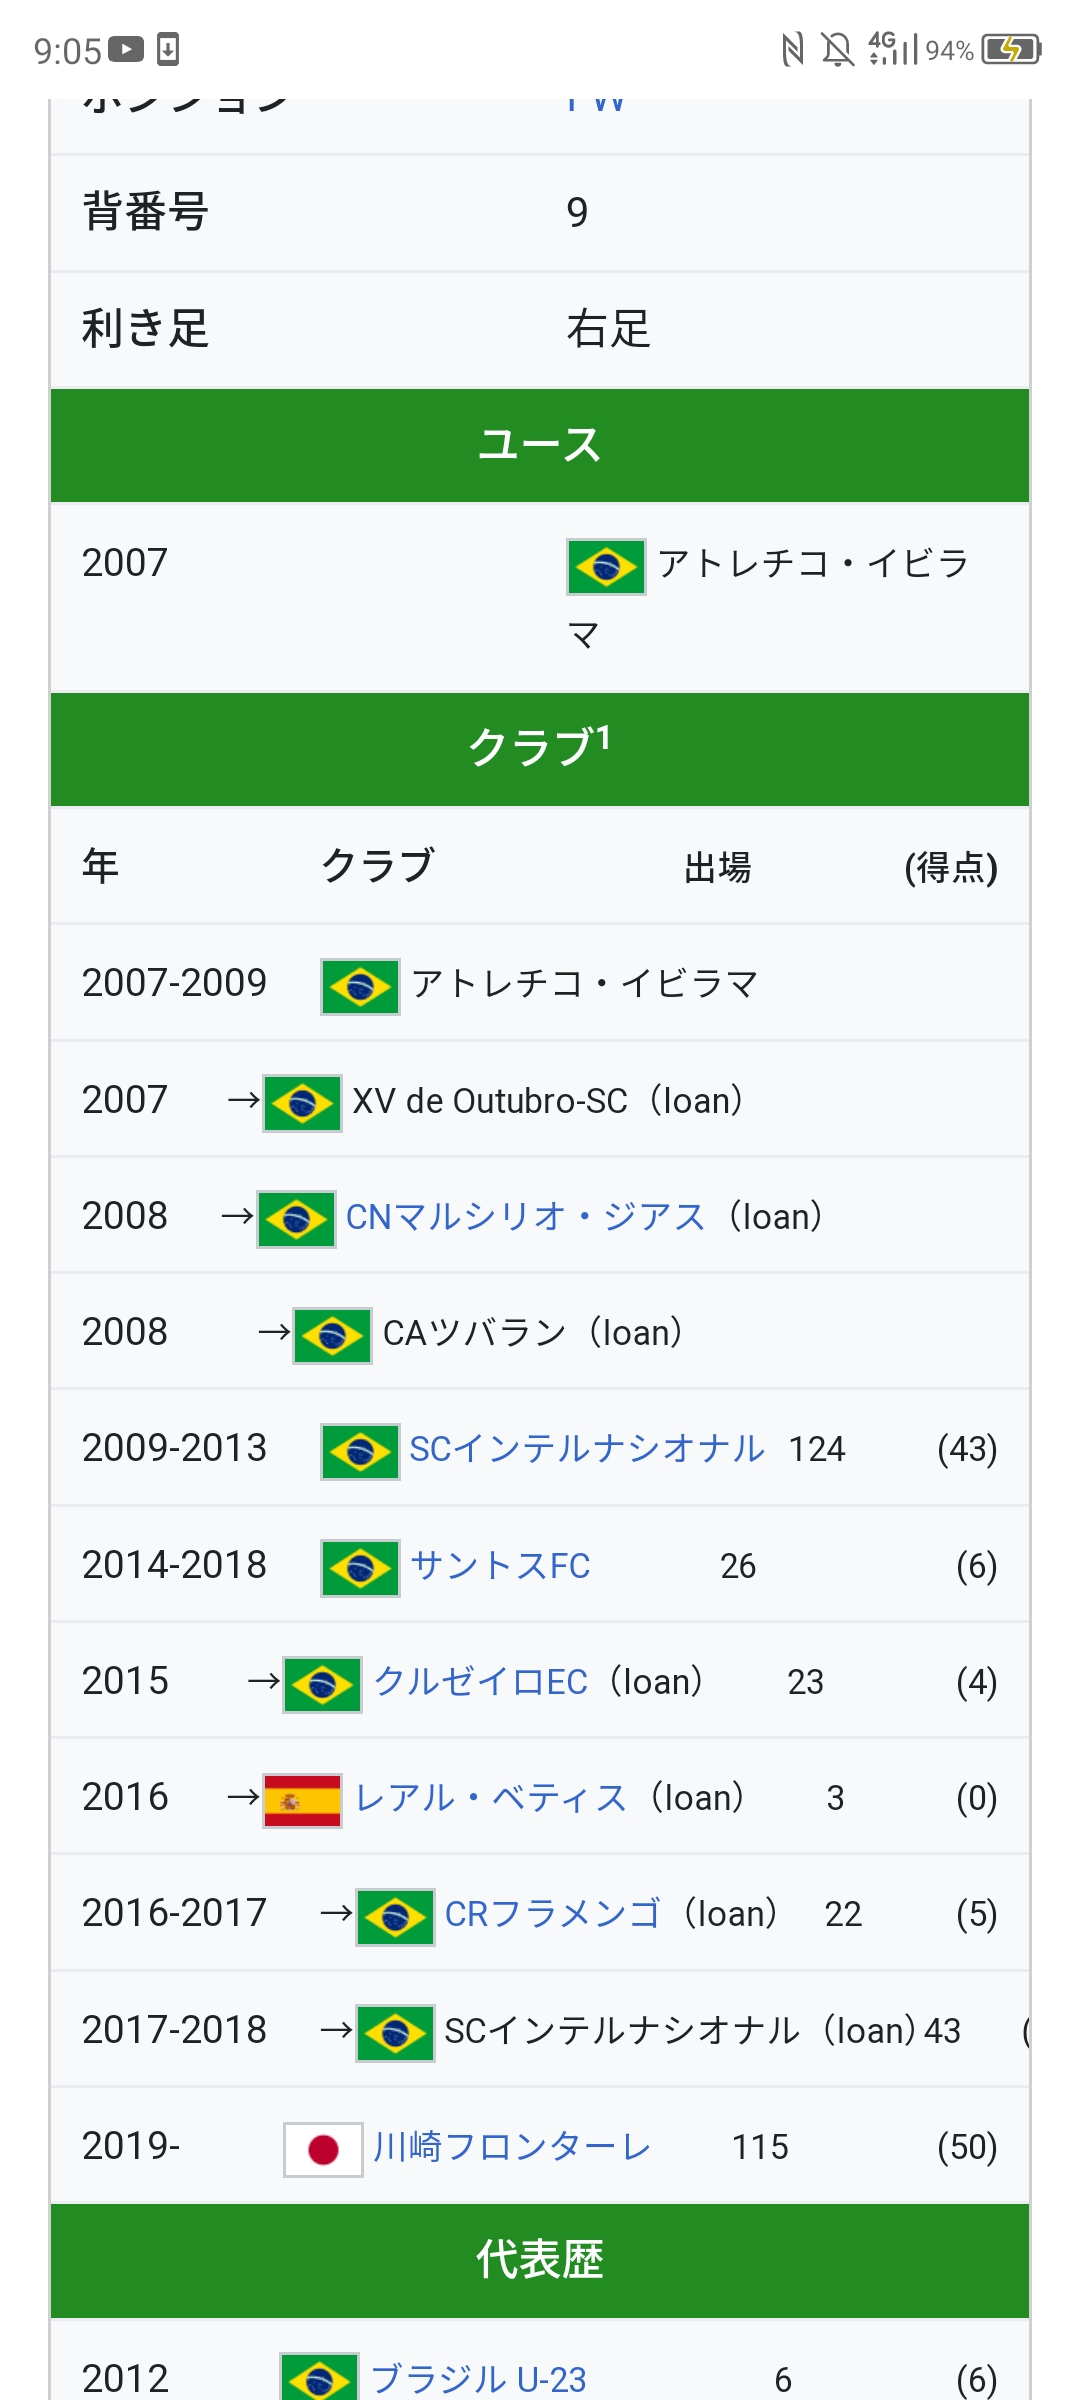The height and width of the screenshot is (2400, 1080).
Task: Open the サントスFC club link
Action: point(500,1566)
